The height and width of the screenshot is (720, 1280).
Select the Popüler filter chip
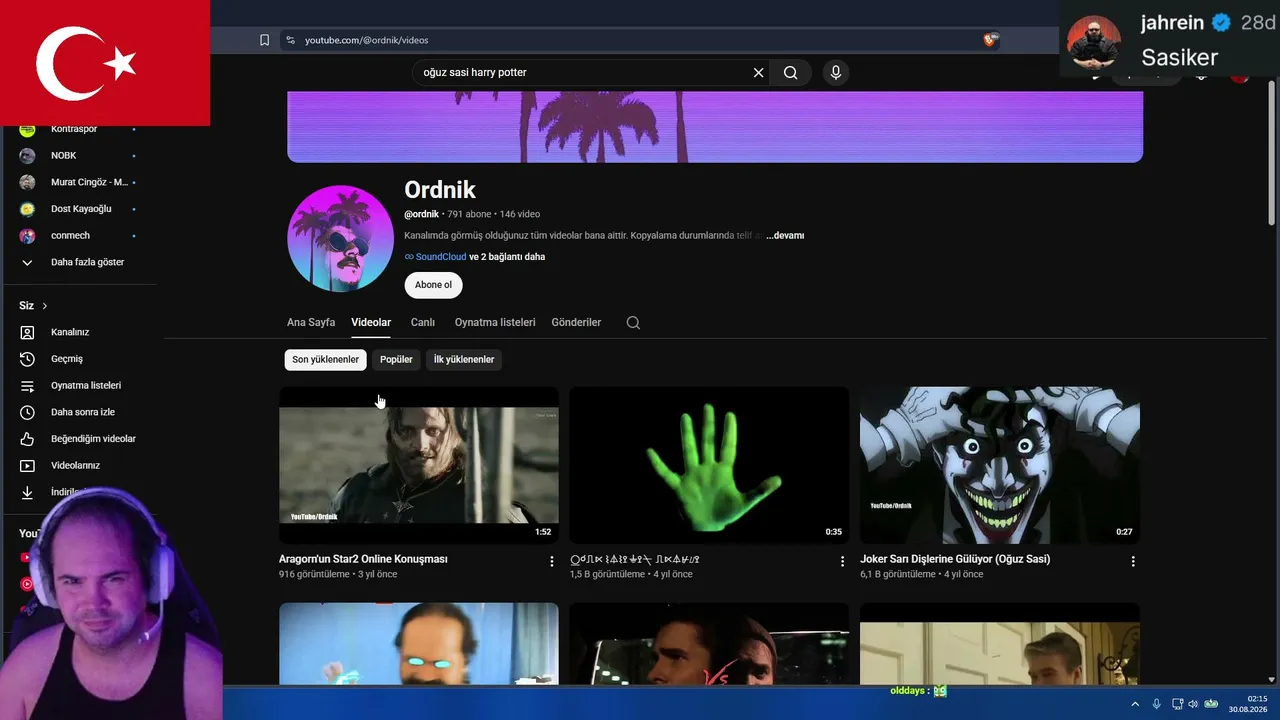[396, 360]
